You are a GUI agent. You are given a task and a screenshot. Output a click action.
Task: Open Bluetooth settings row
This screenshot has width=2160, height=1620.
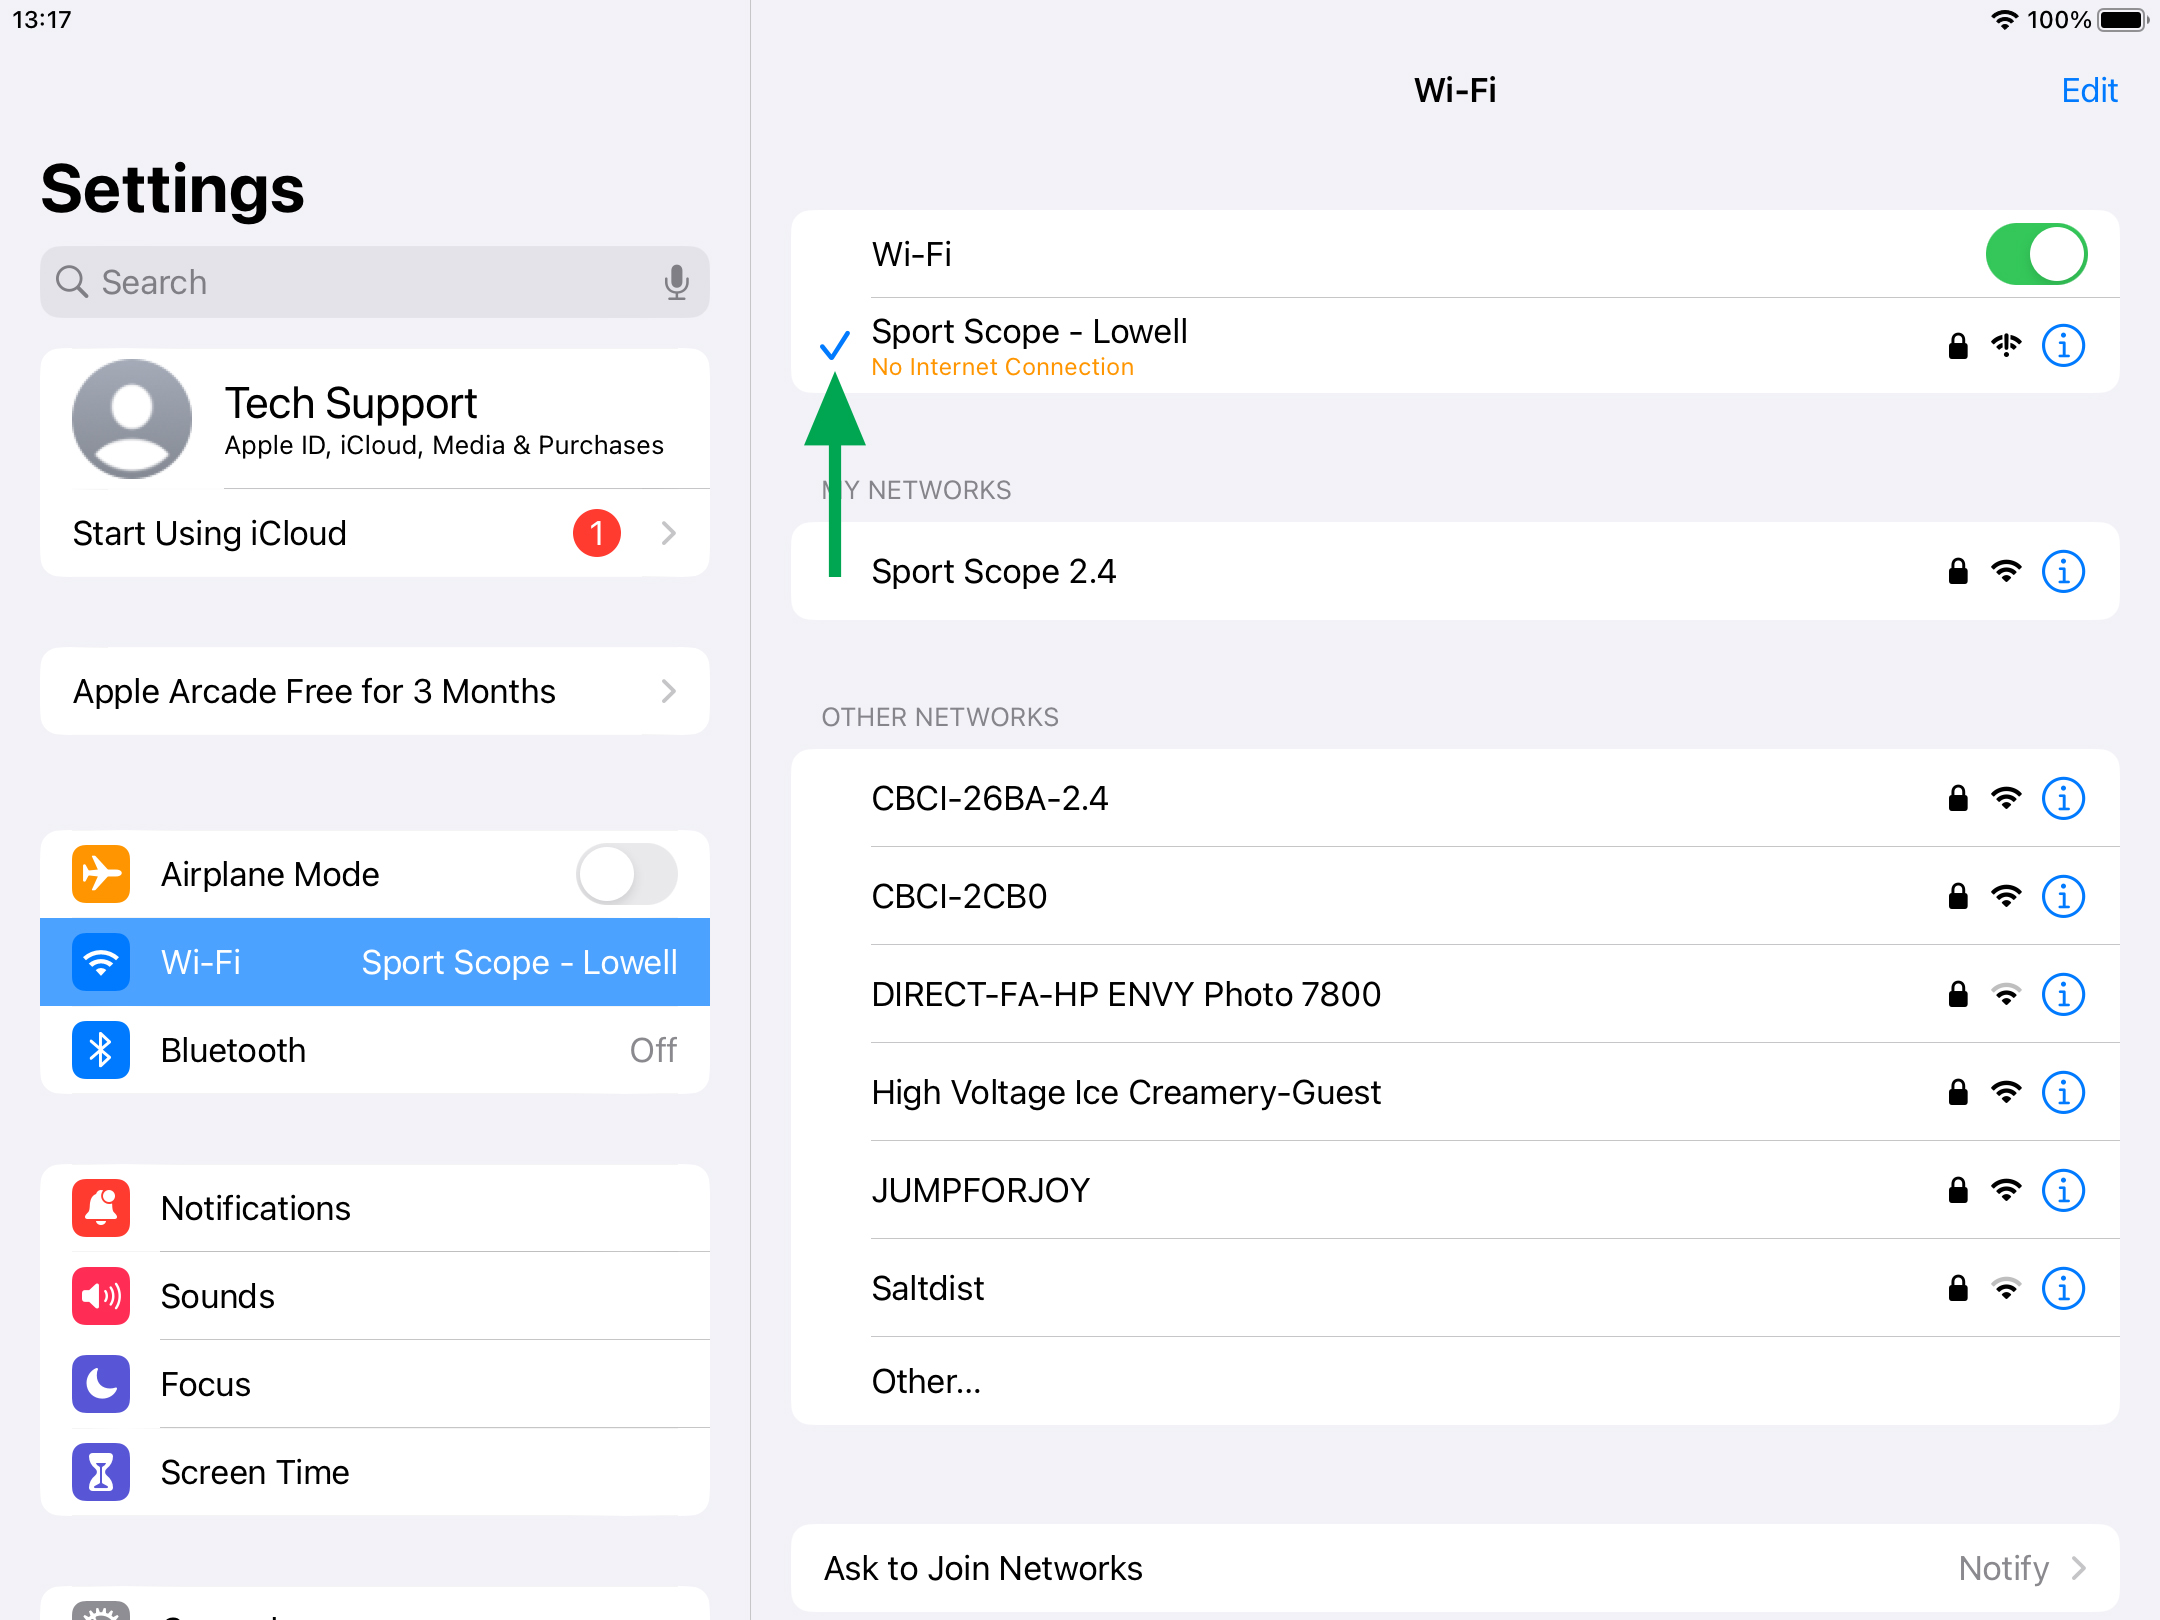coord(375,1050)
